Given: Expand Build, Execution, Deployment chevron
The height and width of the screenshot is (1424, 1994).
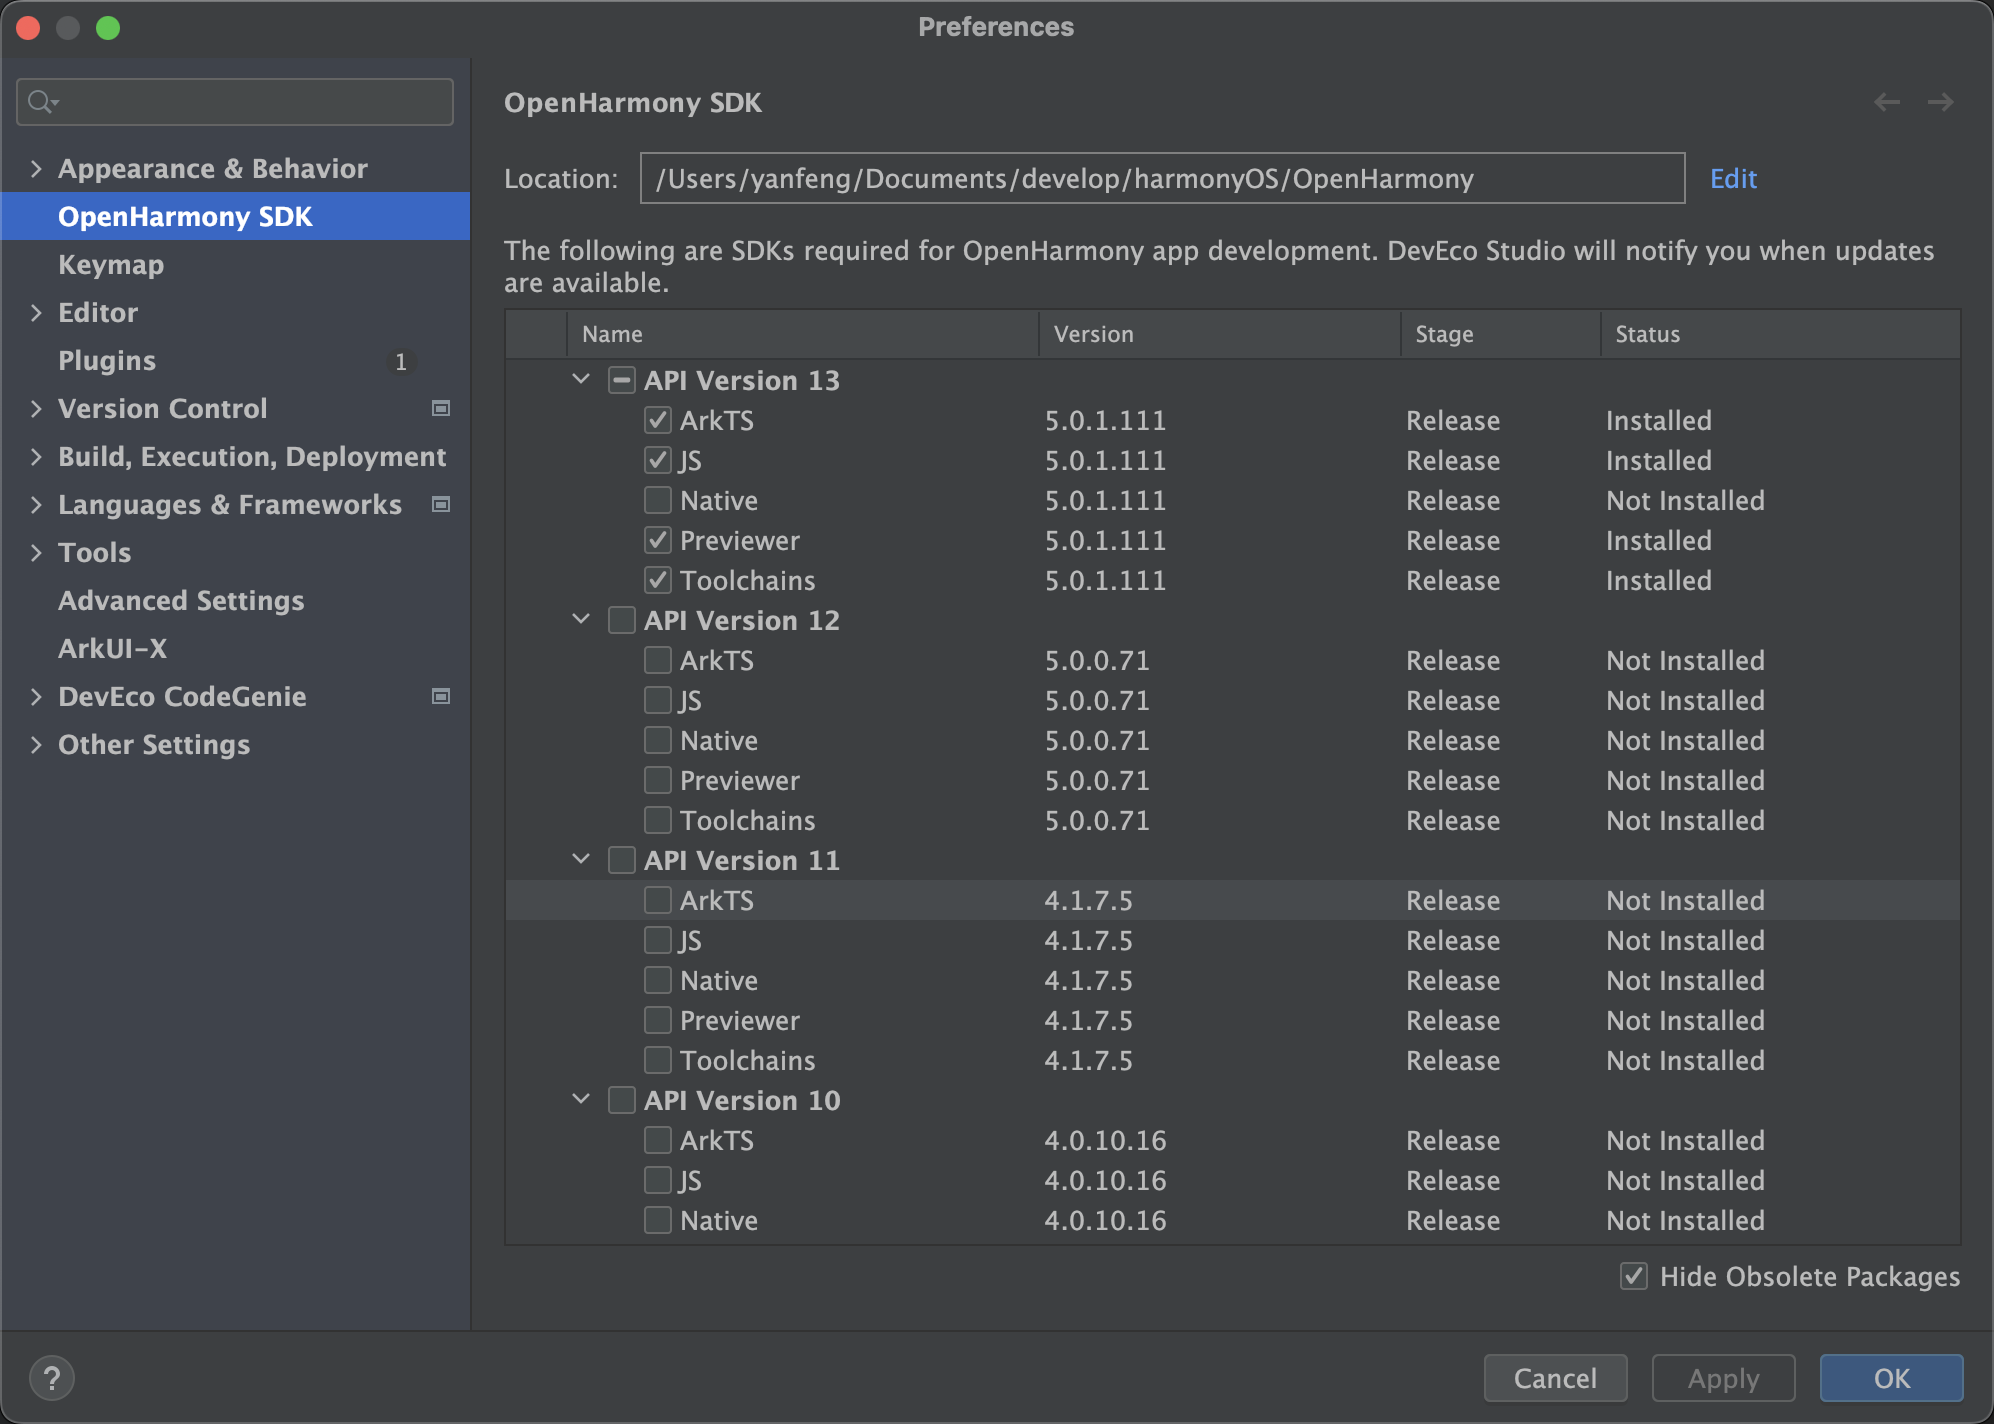Looking at the screenshot, I should 36,456.
